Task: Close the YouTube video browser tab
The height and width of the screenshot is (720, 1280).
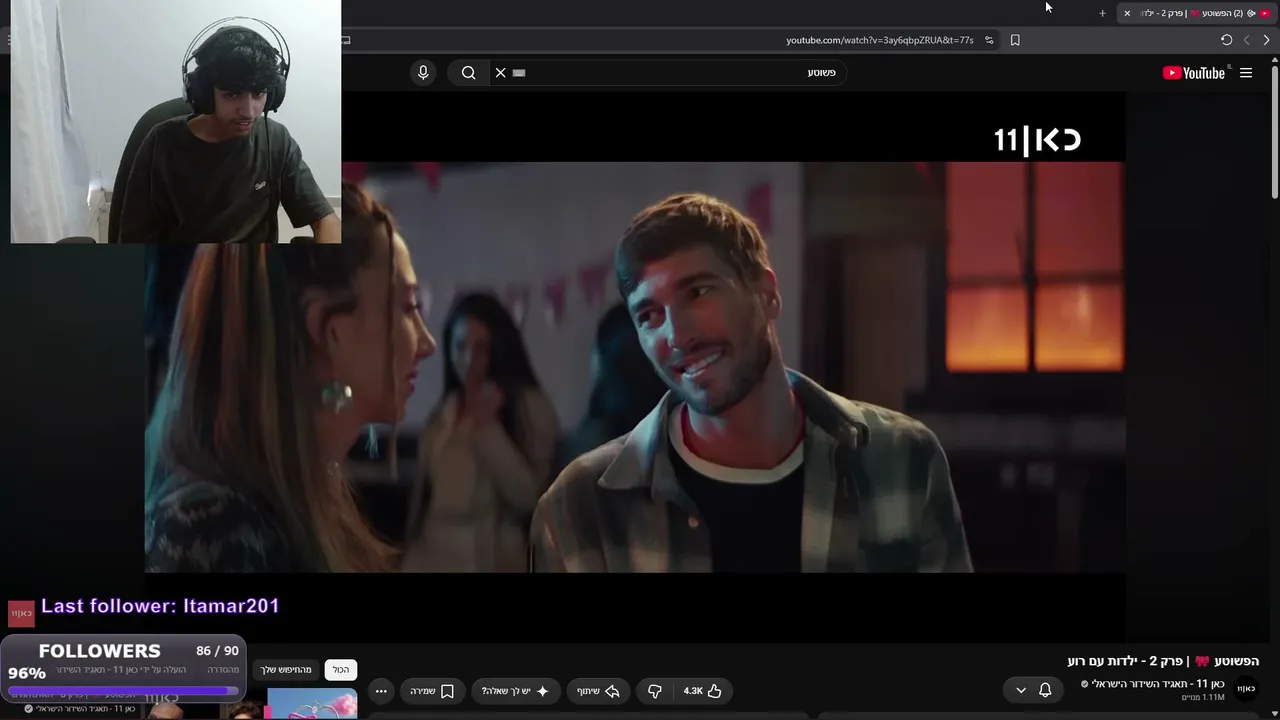Action: 1127,13
